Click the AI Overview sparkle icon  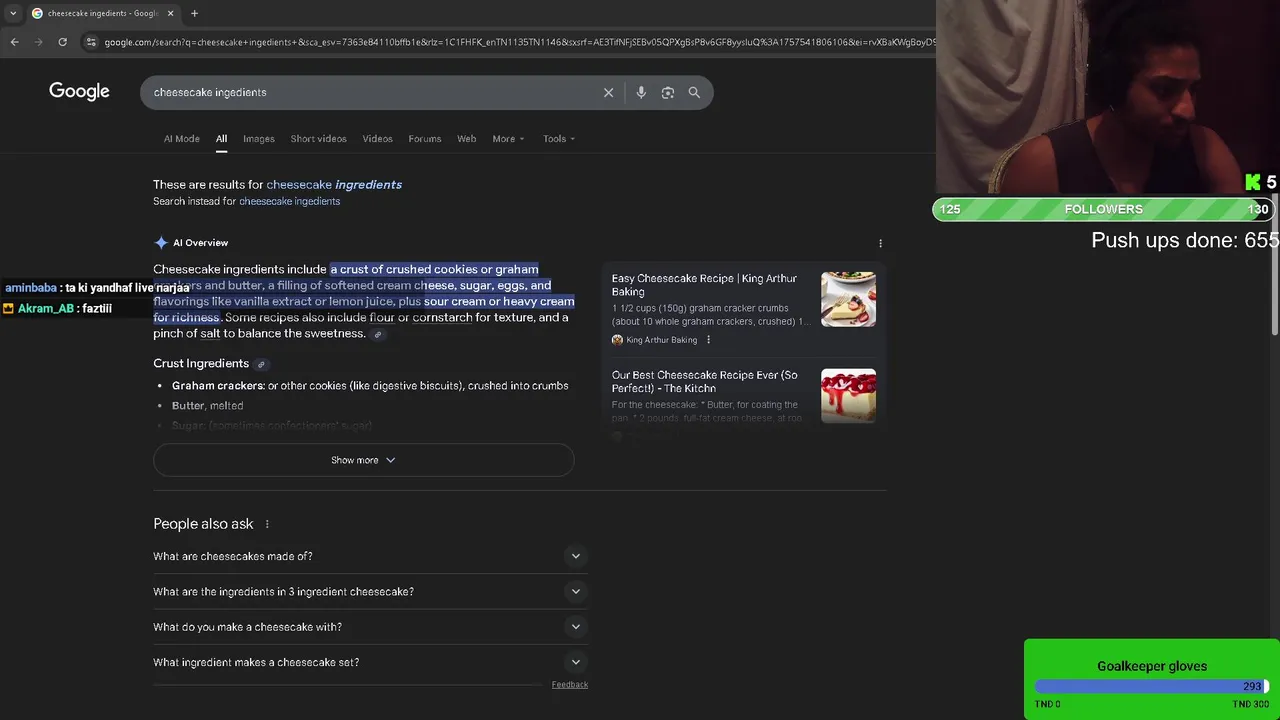click(161, 243)
